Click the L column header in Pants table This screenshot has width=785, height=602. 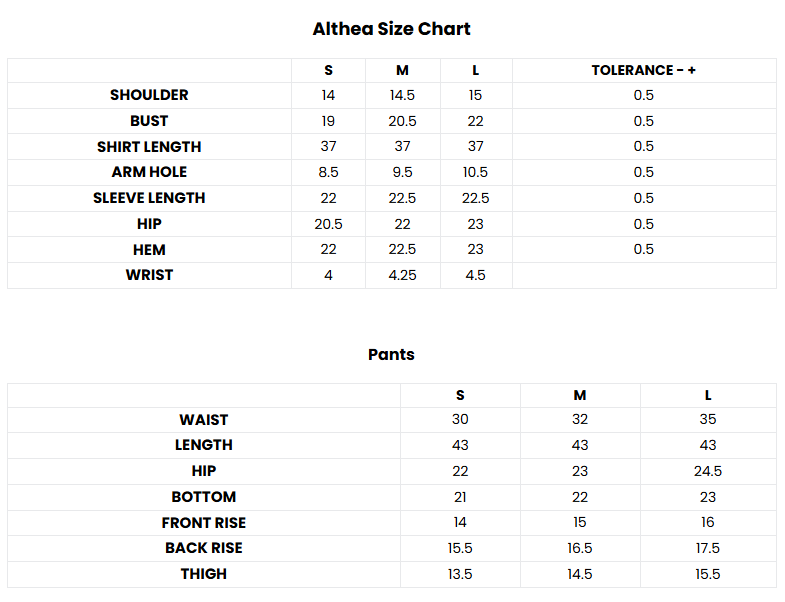(708, 396)
